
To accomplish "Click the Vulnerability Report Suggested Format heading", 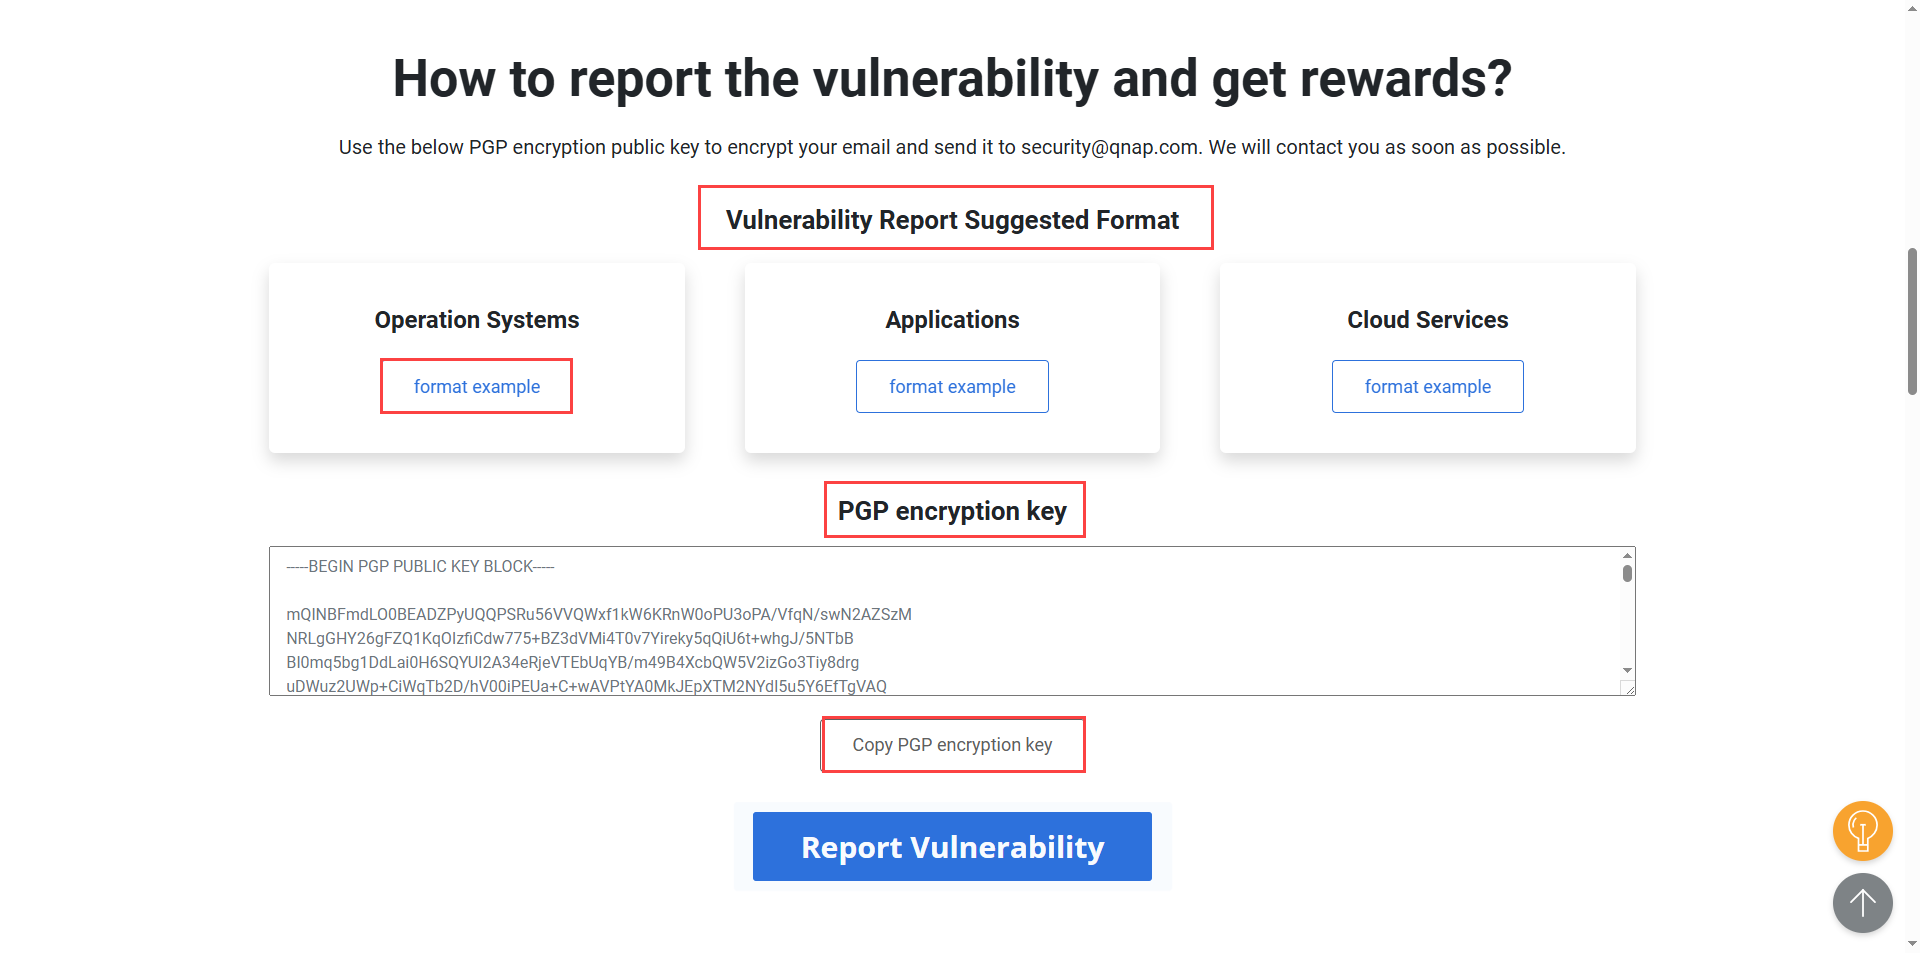I will point(952,220).
